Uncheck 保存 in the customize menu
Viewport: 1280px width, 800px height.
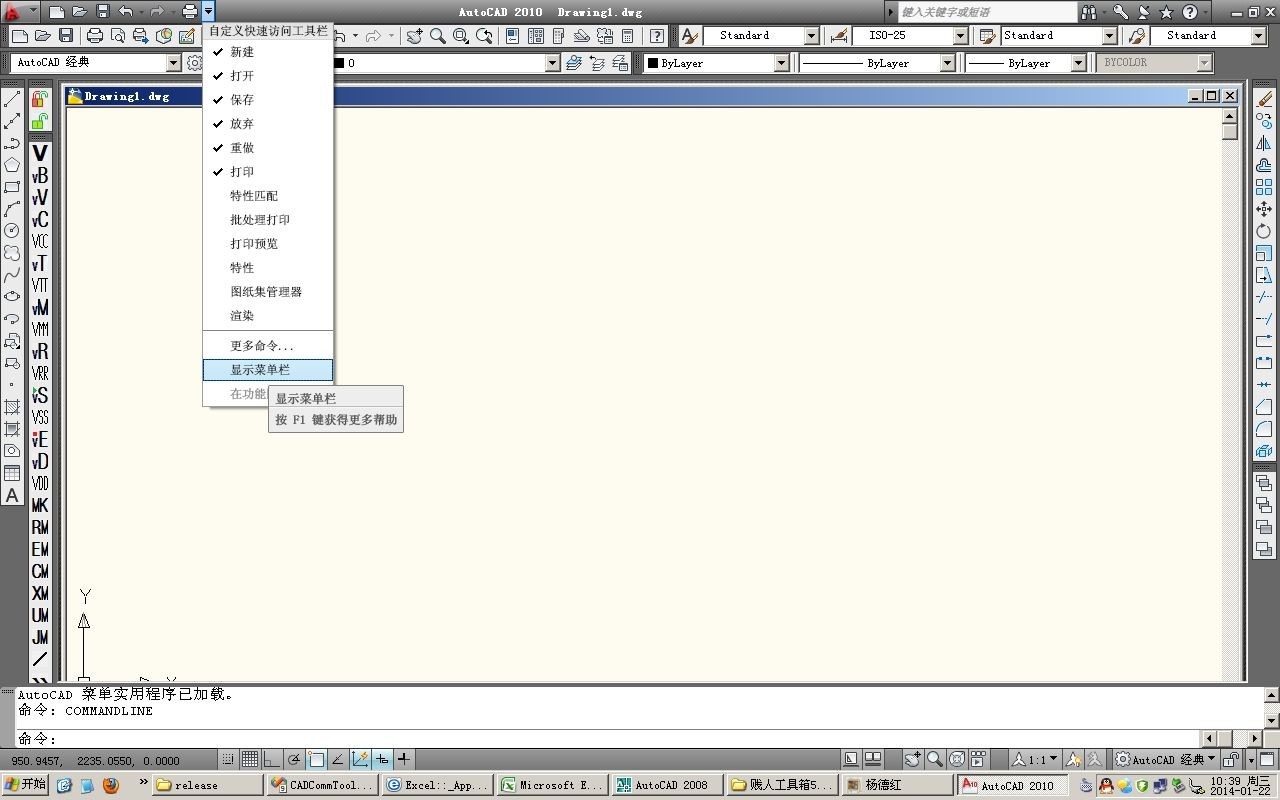[x=242, y=100]
